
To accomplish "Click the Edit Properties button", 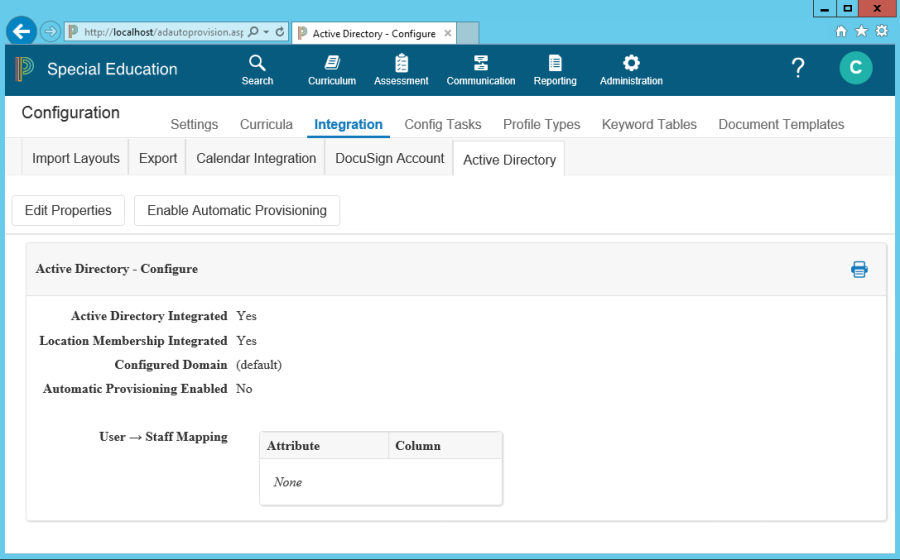I will pyautogui.click(x=68, y=211).
